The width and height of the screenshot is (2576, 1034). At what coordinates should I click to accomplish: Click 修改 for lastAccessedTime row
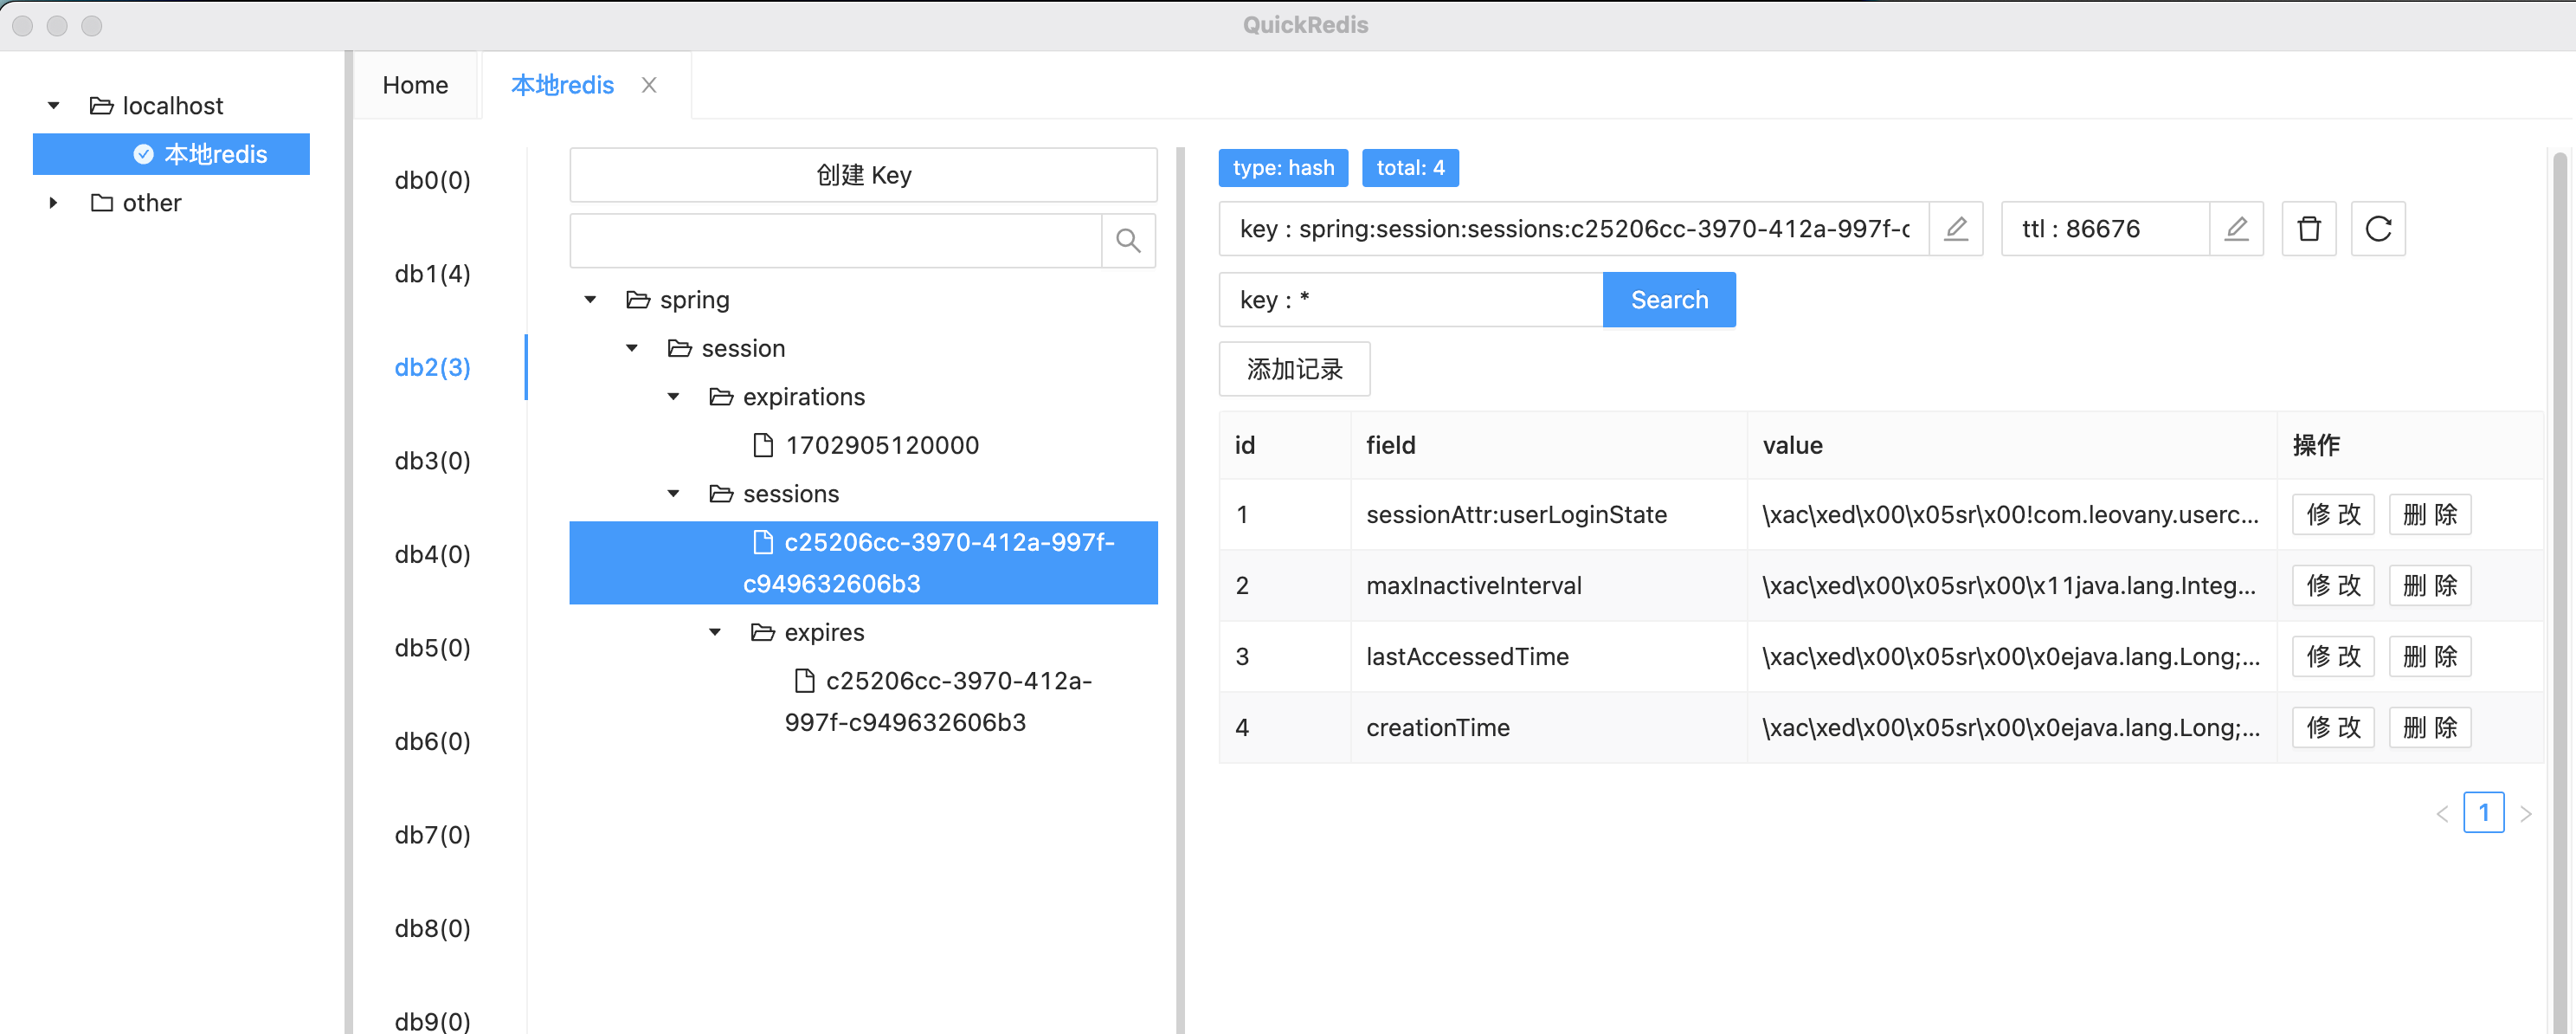(x=2333, y=657)
